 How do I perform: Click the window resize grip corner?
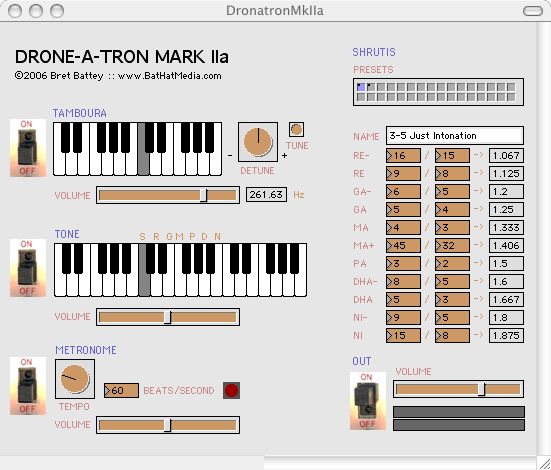tap(544, 463)
